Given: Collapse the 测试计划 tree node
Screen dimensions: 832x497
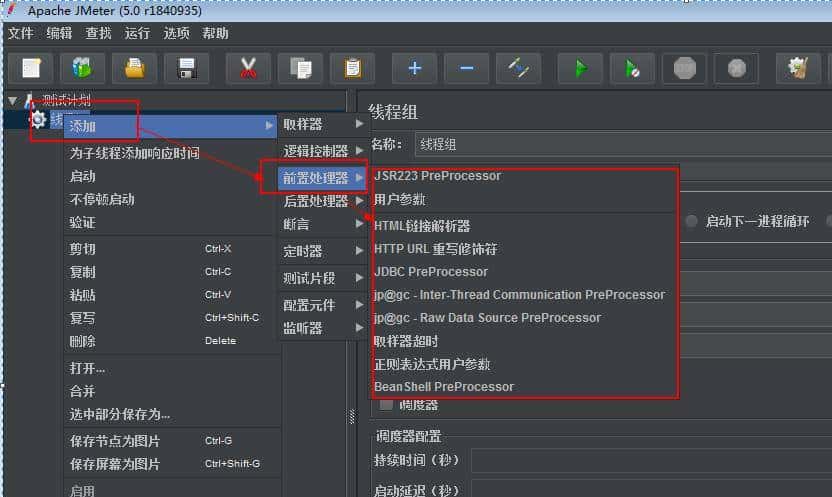Looking at the screenshot, I should (x=12, y=100).
